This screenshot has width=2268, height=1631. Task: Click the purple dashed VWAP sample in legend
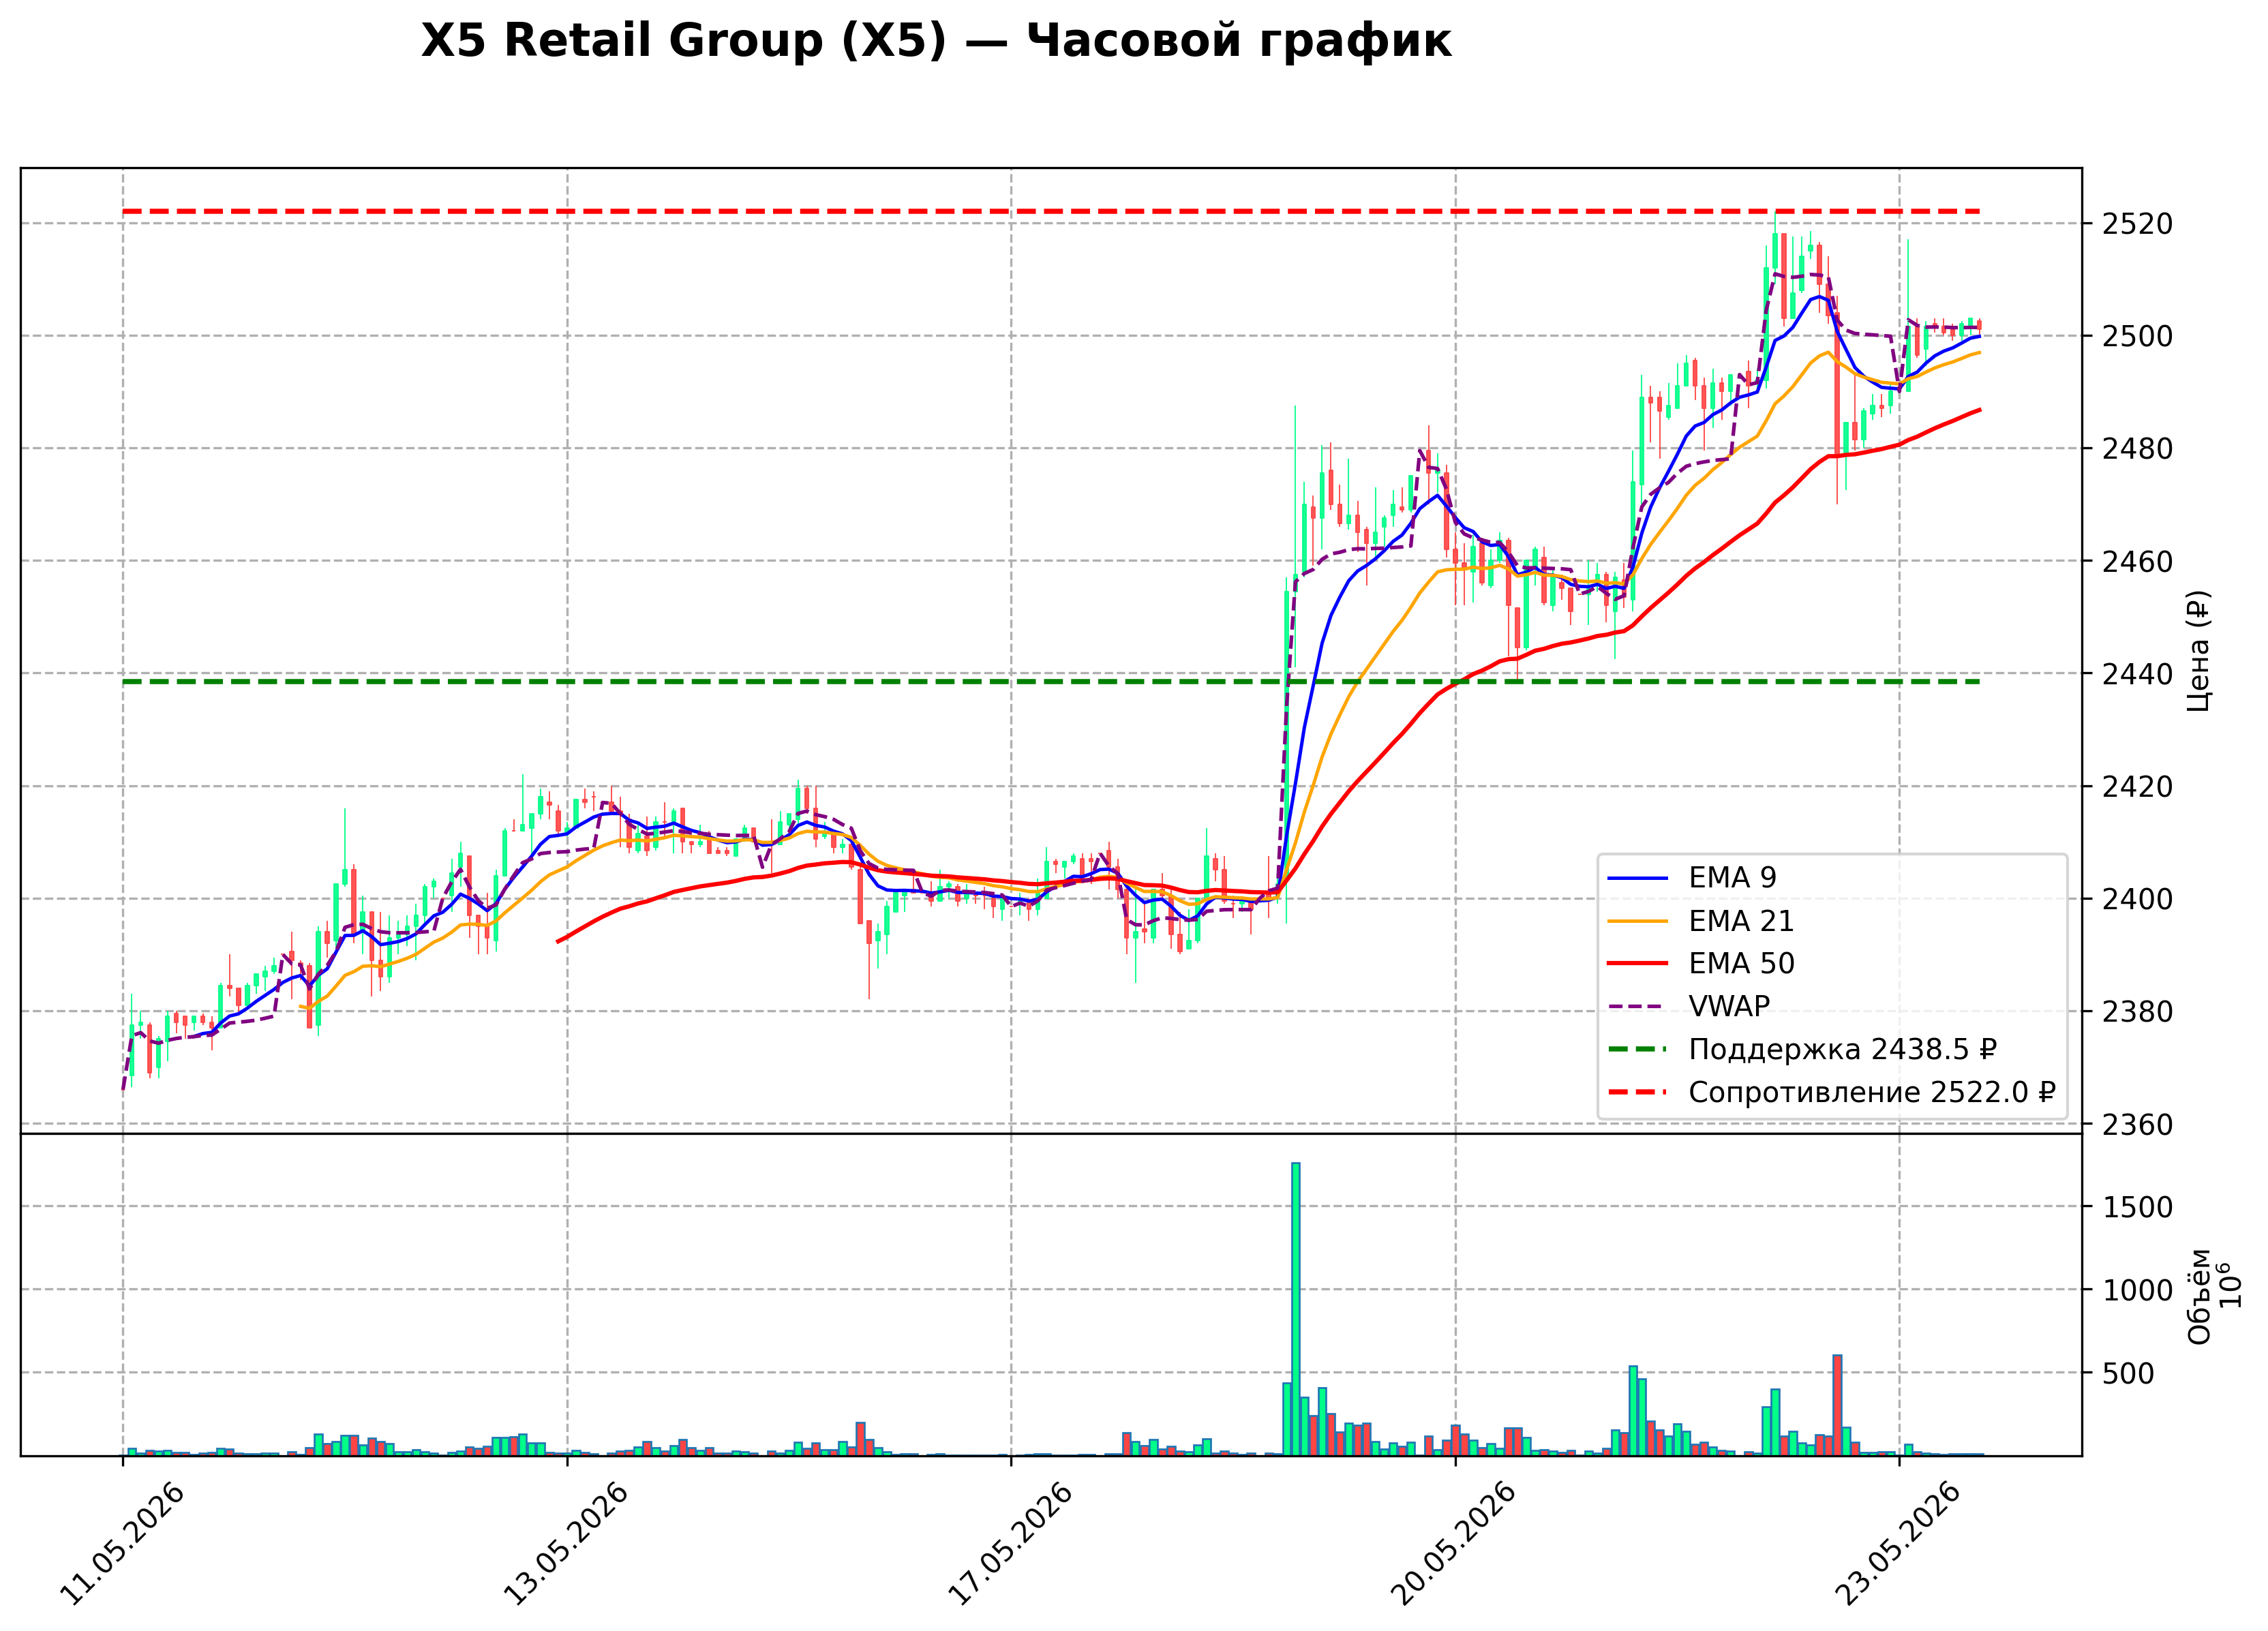(1638, 1006)
